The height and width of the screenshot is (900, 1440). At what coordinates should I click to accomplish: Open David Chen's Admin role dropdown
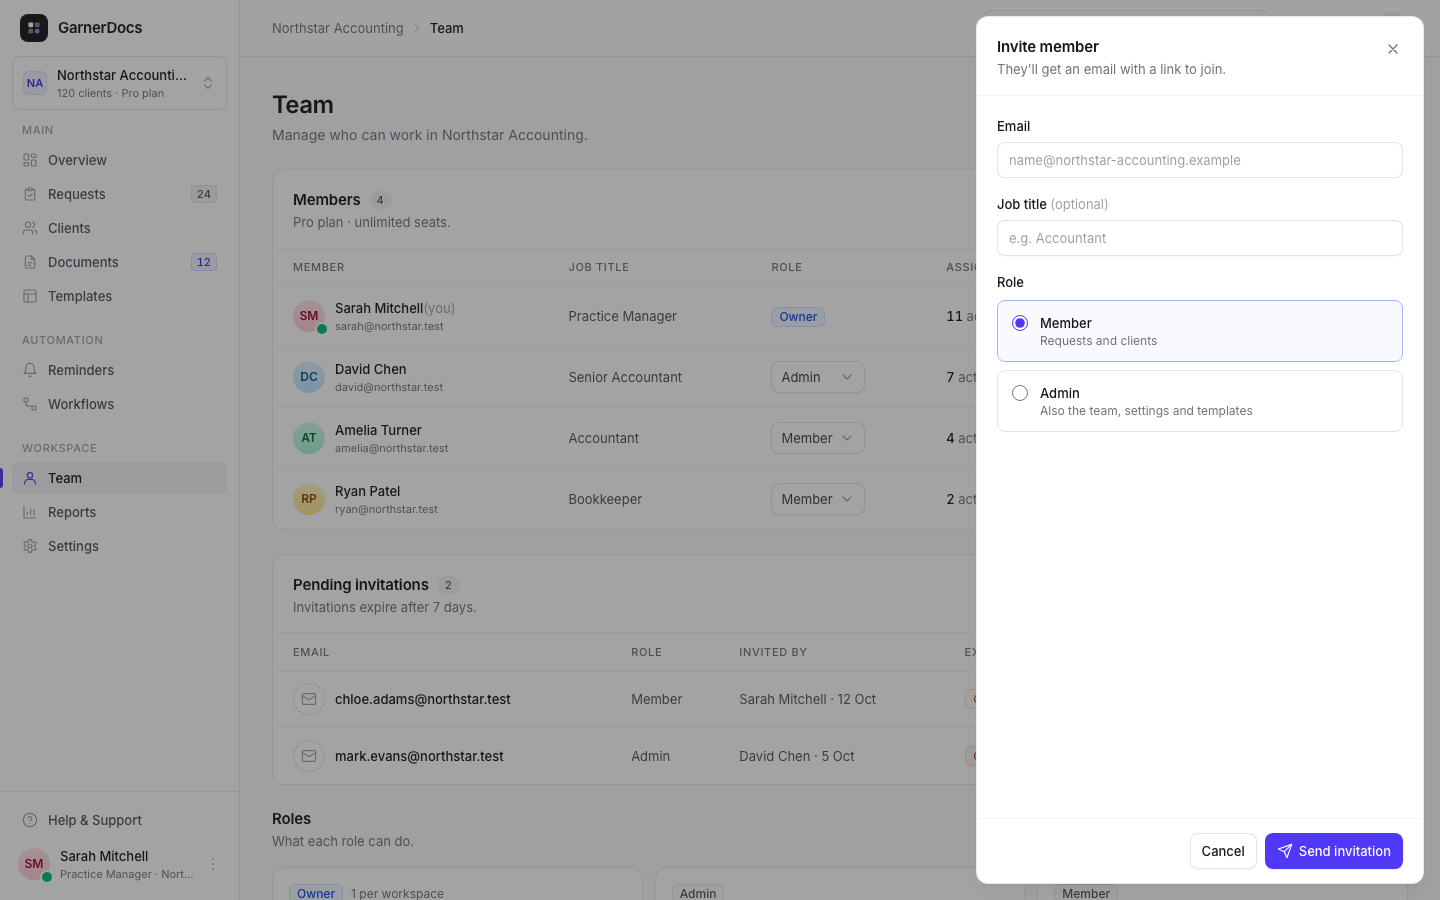pyautogui.click(x=817, y=377)
